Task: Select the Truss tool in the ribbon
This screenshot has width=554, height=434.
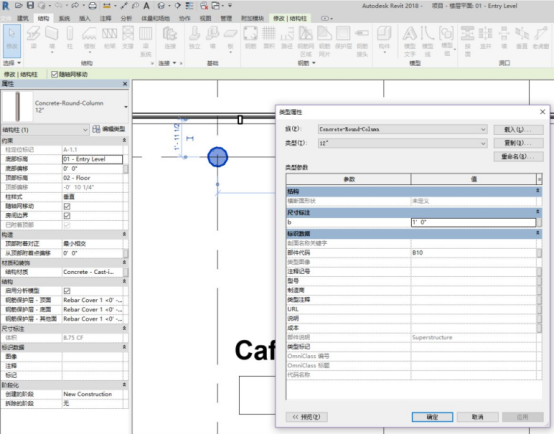Action: click(x=110, y=37)
